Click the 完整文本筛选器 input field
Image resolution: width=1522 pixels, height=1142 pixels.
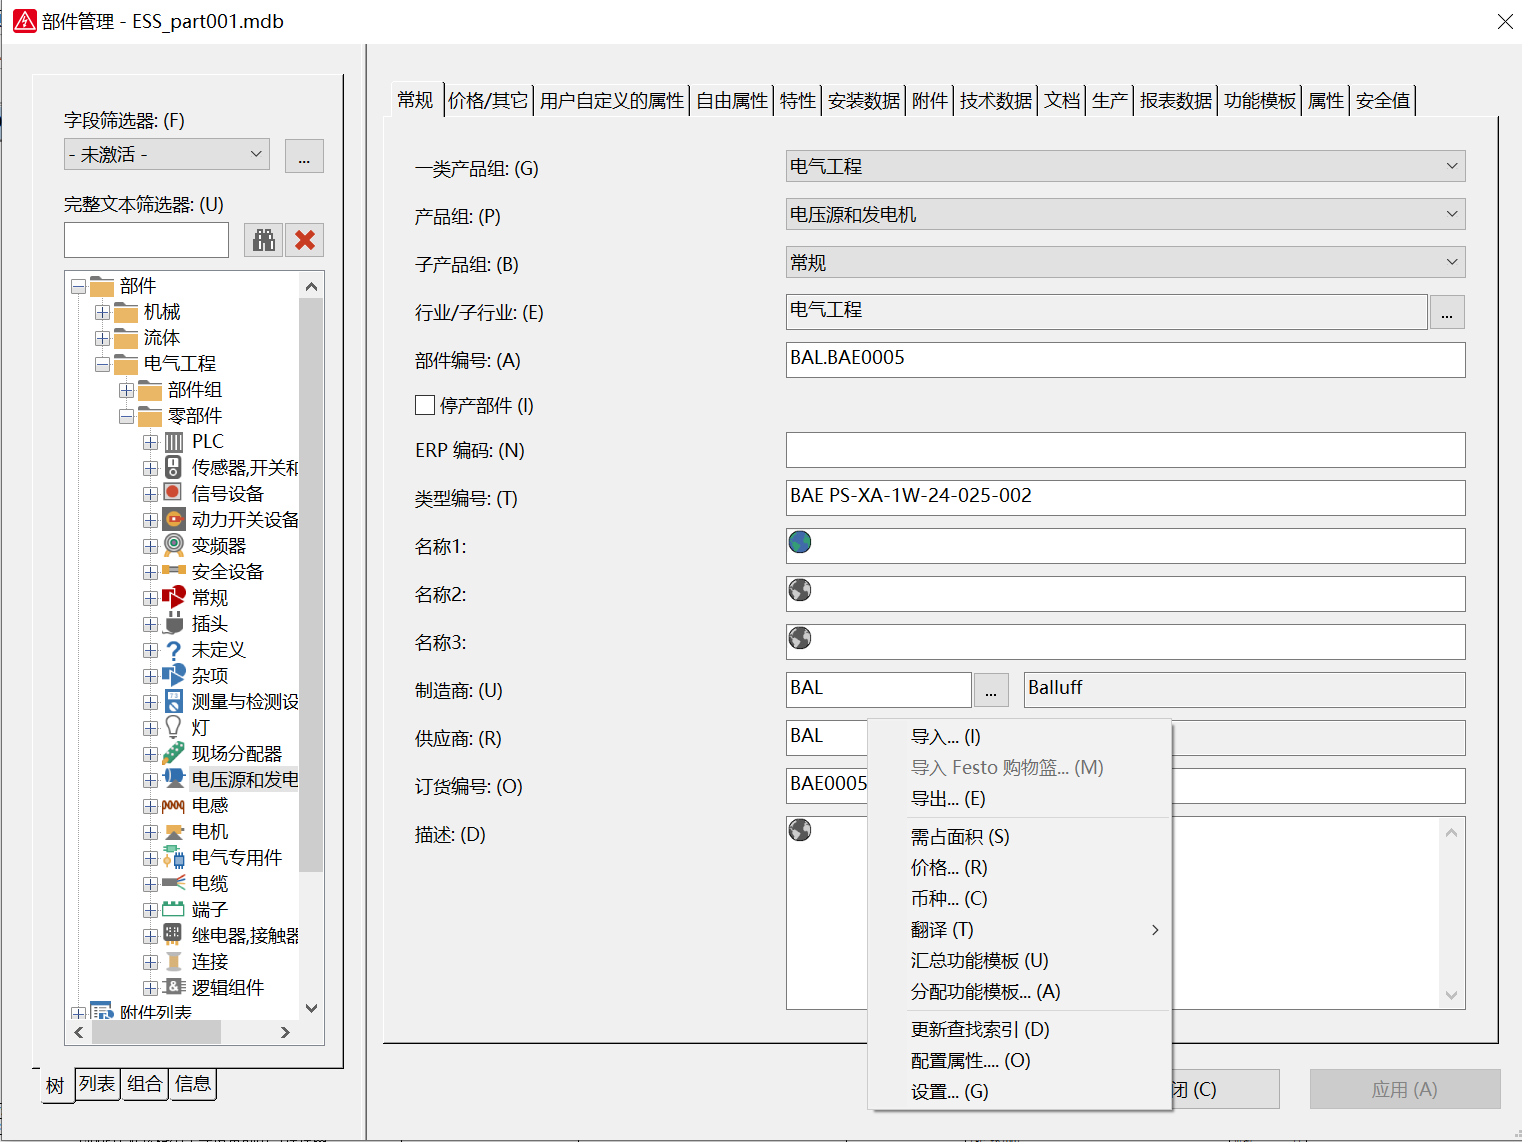(x=147, y=240)
